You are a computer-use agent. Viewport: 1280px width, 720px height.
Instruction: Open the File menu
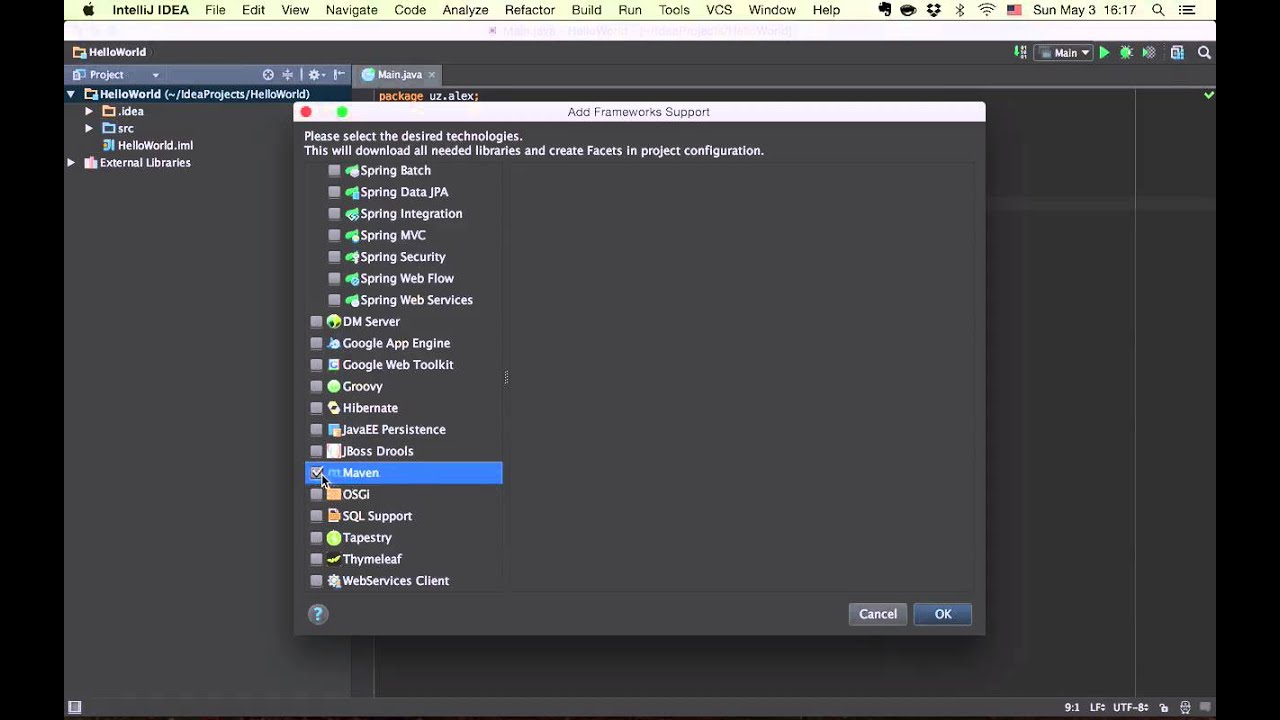click(215, 10)
